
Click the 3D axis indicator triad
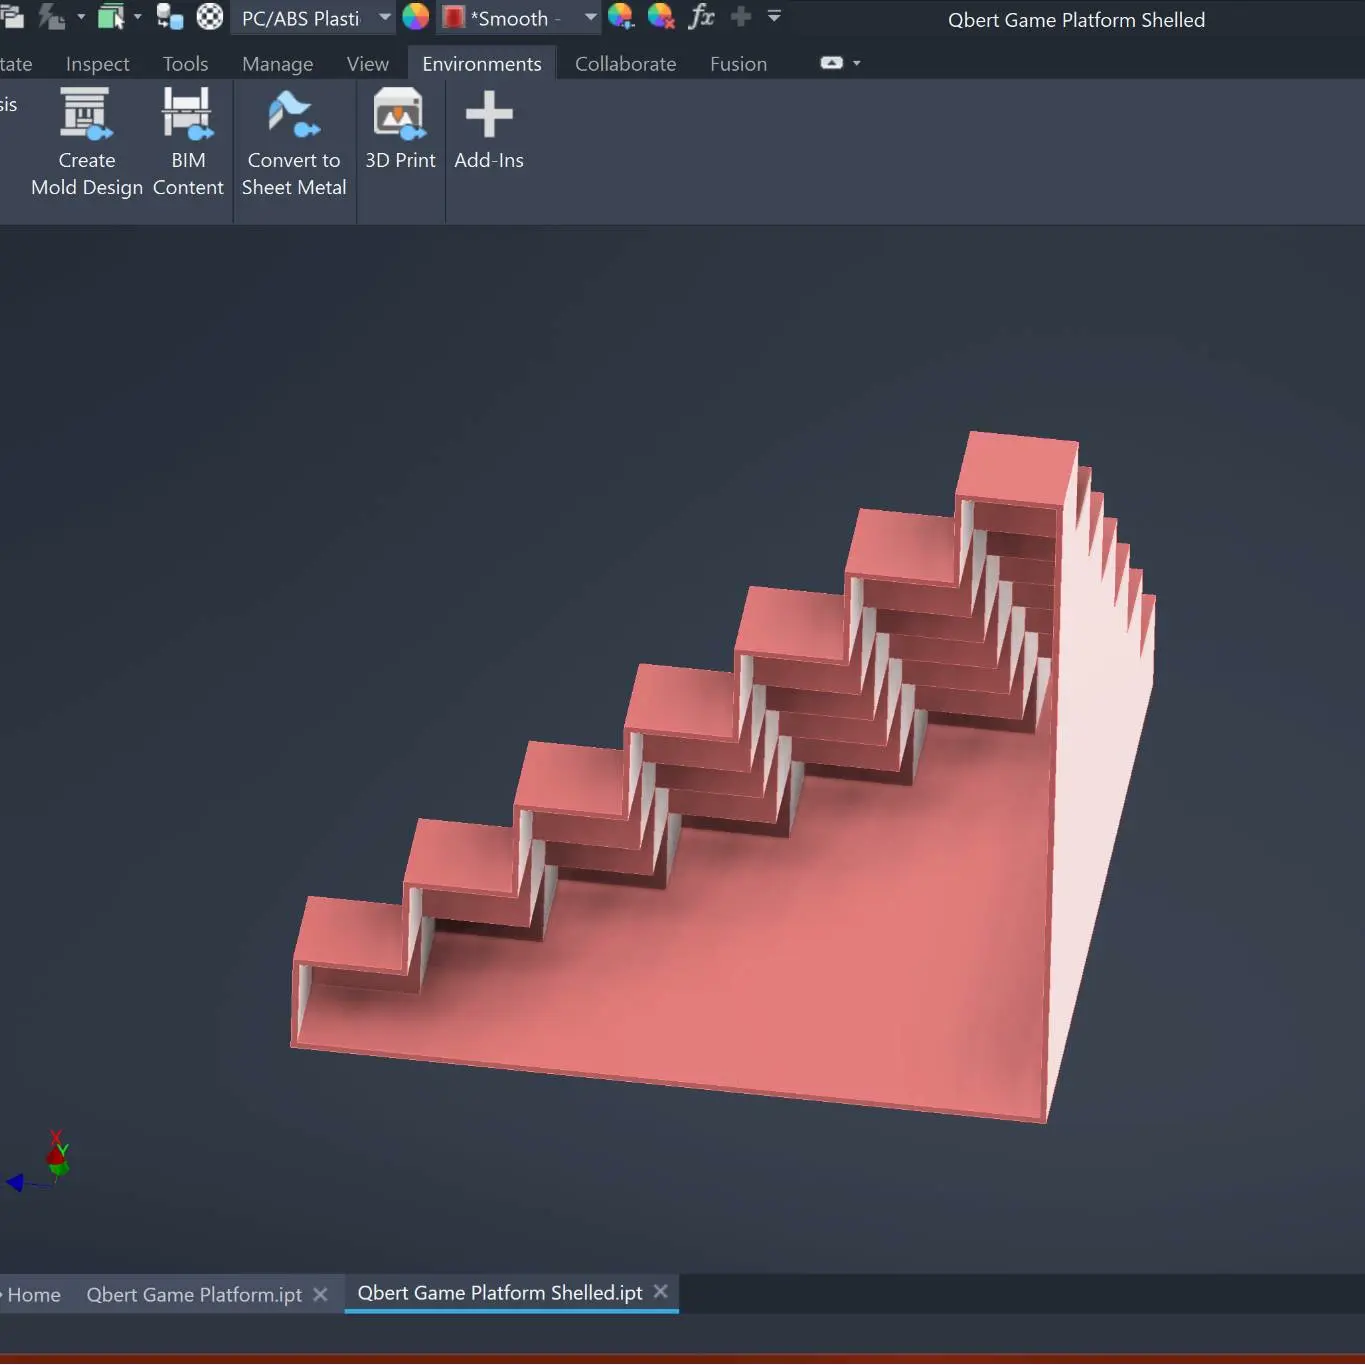pos(38,1163)
